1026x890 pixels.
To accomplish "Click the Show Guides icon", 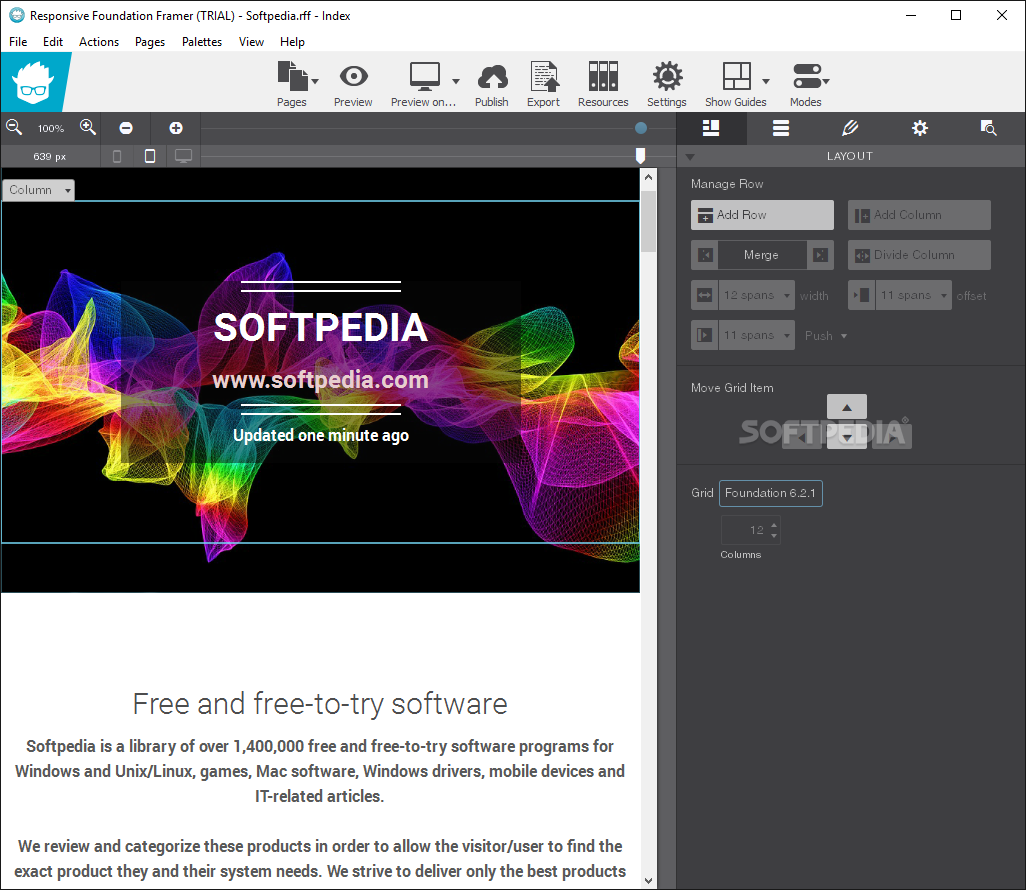I will coord(737,77).
